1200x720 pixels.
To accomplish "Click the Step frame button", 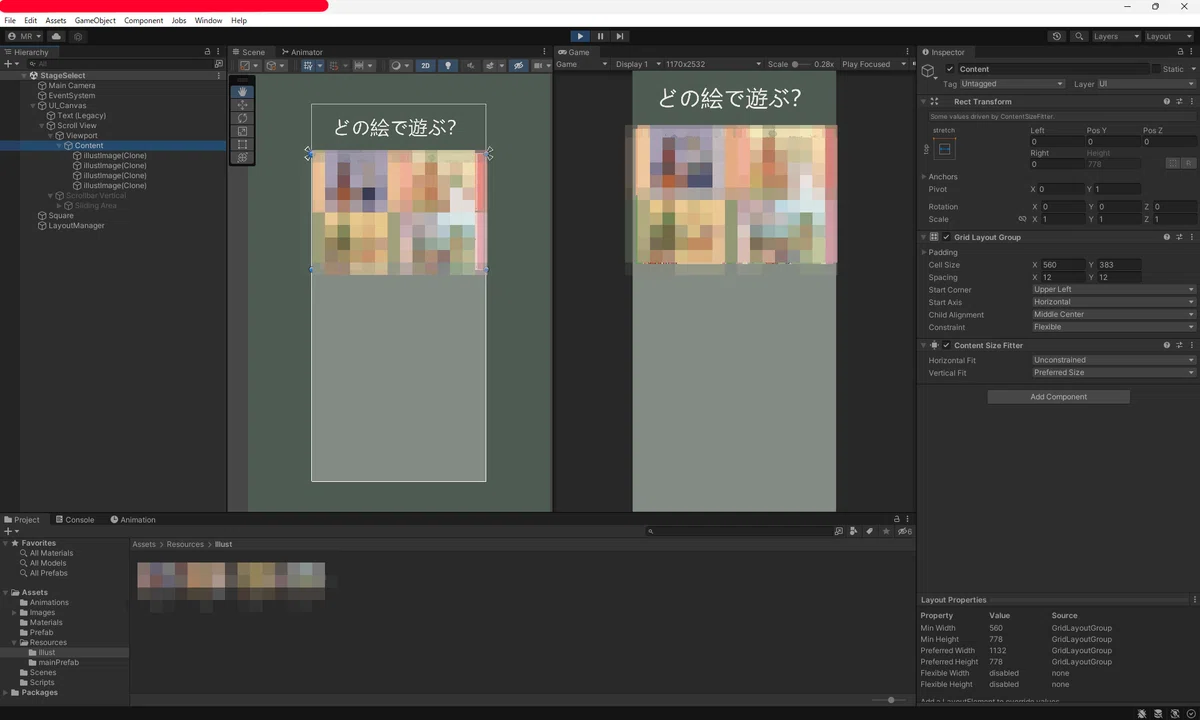I will (x=620, y=36).
